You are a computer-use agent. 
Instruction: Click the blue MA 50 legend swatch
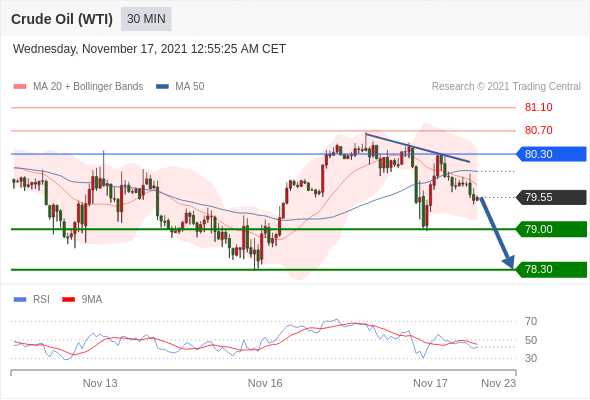(162, 87)
